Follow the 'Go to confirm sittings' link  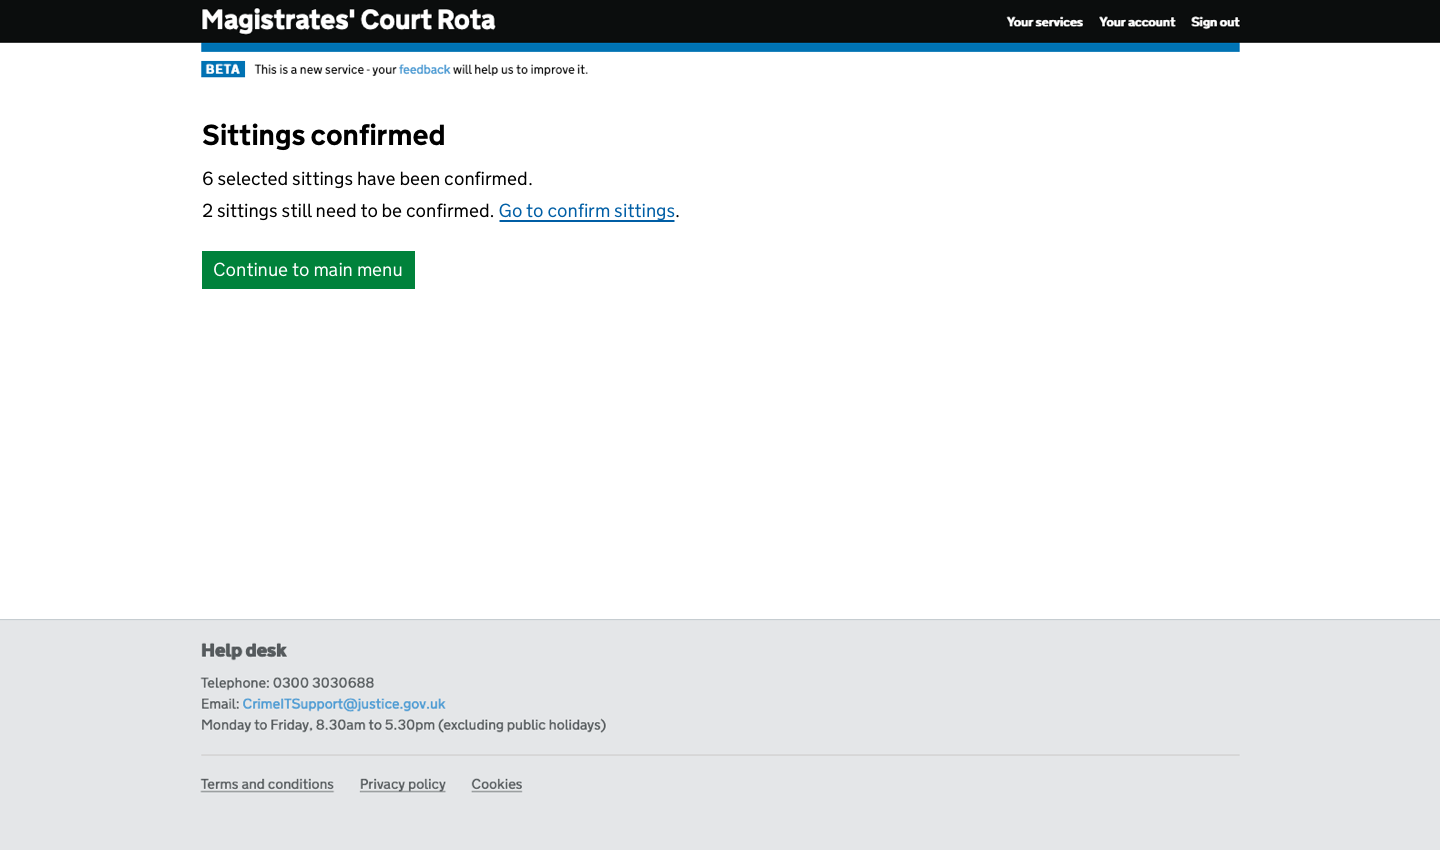point(586,211)
